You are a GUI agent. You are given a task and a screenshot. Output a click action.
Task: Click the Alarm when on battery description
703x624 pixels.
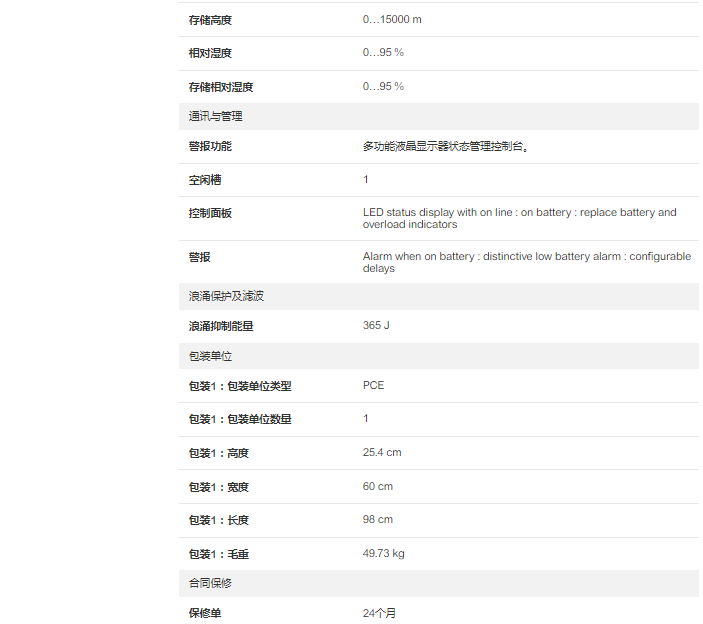pyautogui.click(x=526, y=262)
